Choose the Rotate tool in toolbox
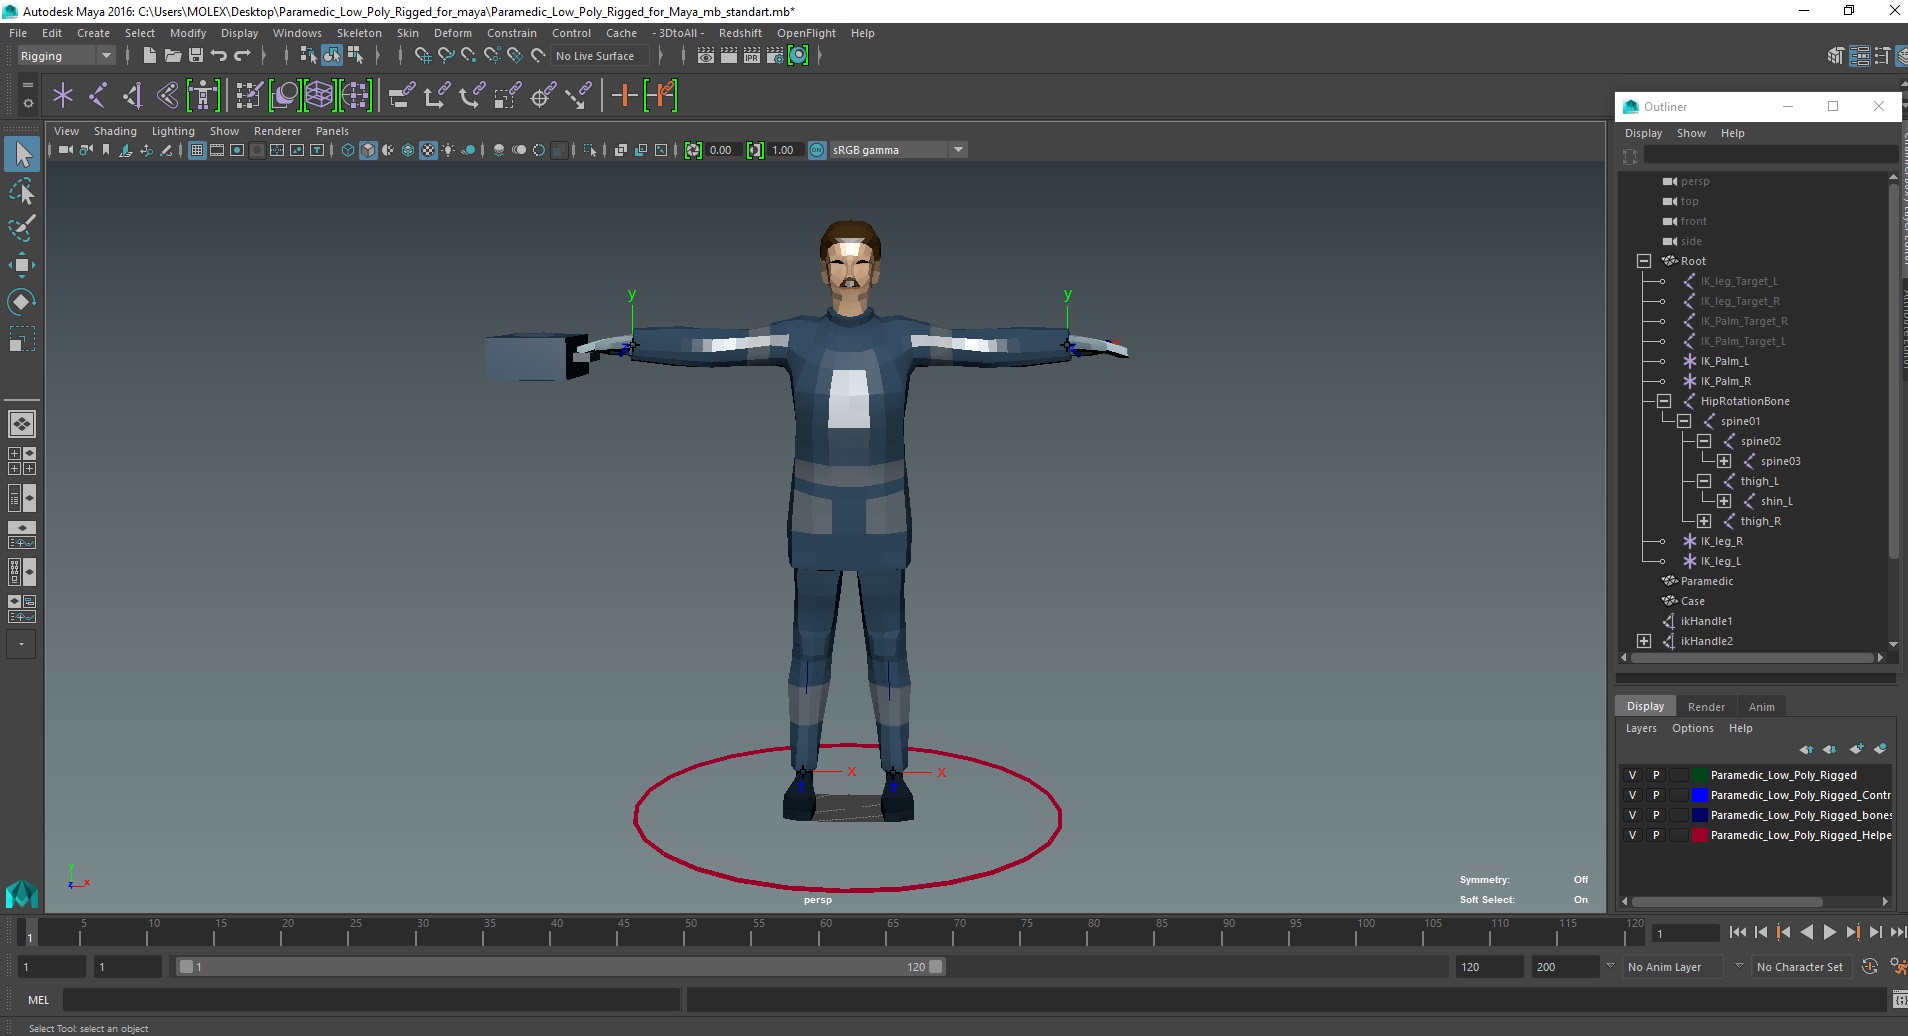The width and height of the screenshot is (1908, 1036). tap(22, 301)
